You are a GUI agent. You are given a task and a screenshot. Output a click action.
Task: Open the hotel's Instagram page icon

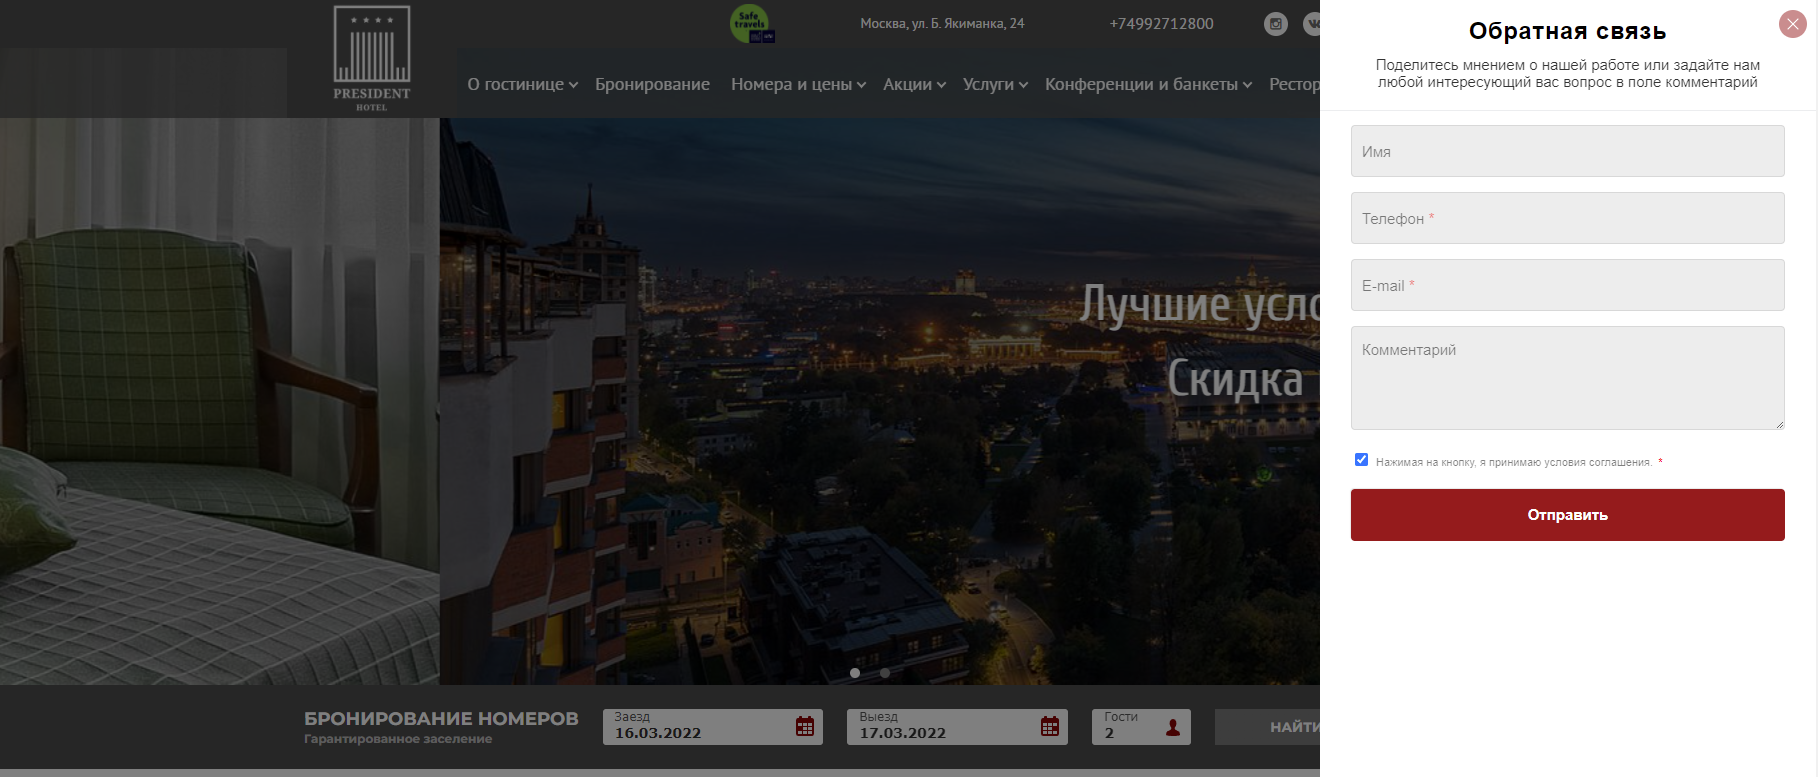pos(1275,24)
